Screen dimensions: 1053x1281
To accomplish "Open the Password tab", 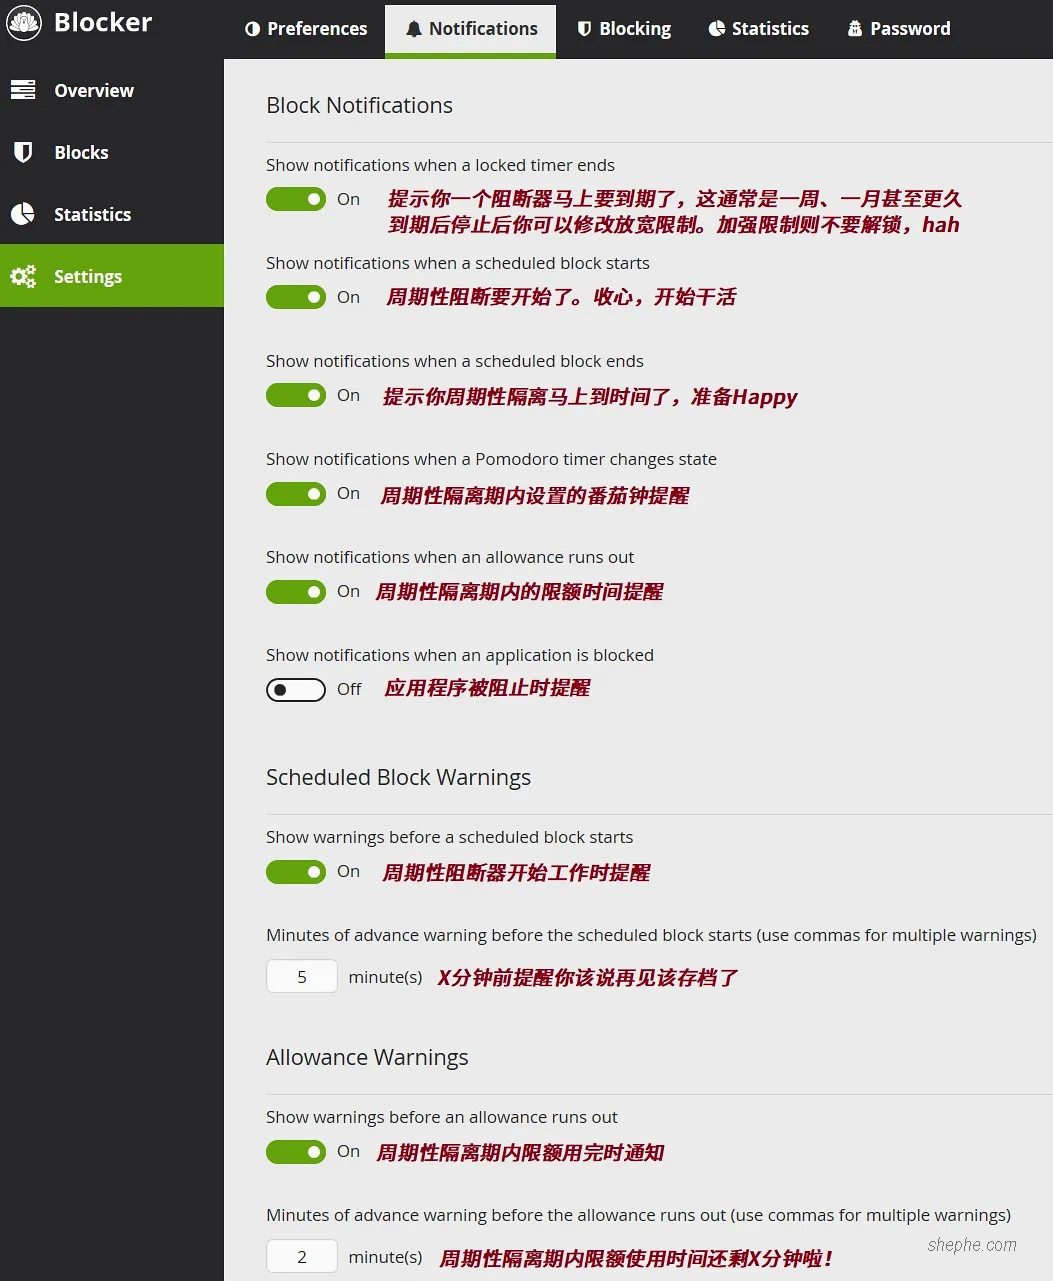I will coord(897,29).
